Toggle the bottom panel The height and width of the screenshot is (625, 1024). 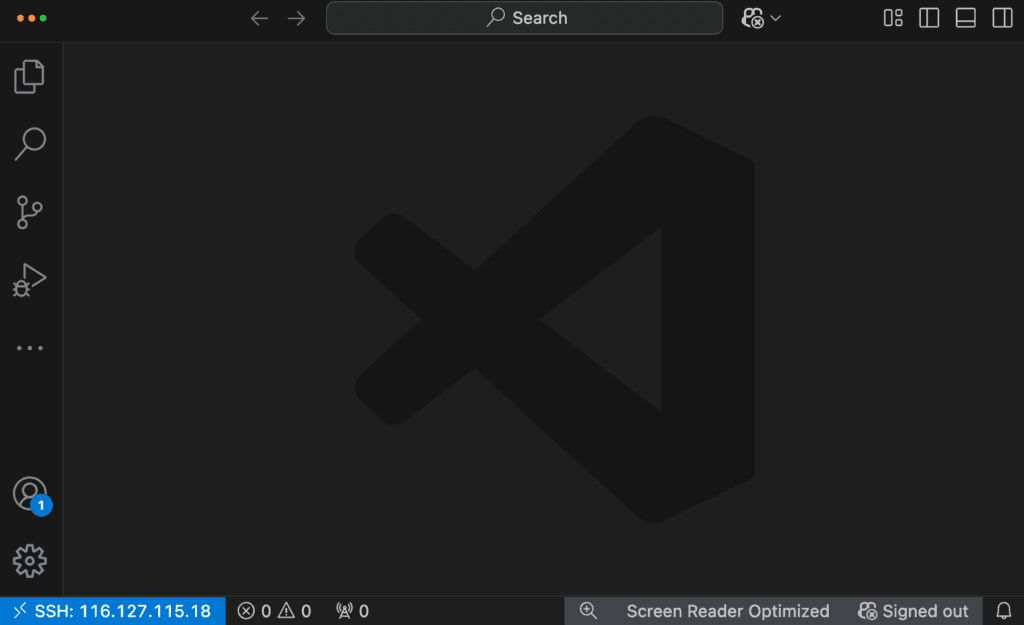pos(966,18)
